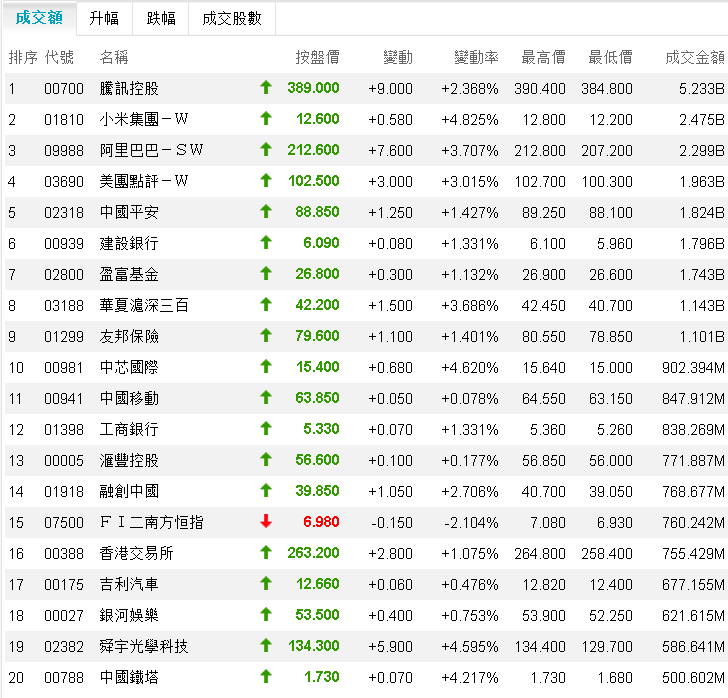Click stock name 舜宇光學科技
This screenshot has width=728, height=698.
[144, 646]
